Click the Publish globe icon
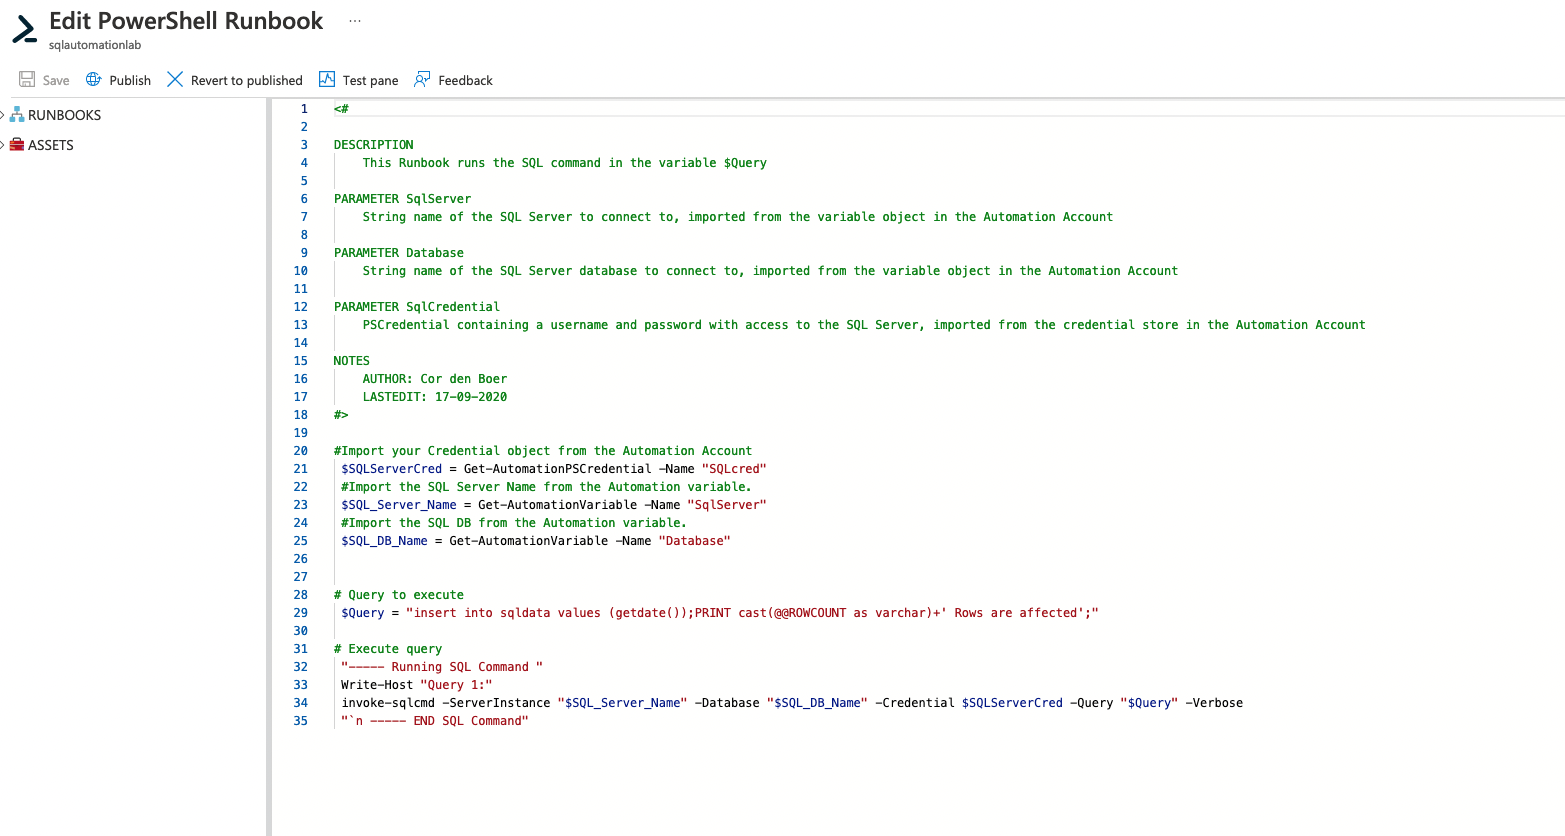The image size is (1565, 836). 94,79
